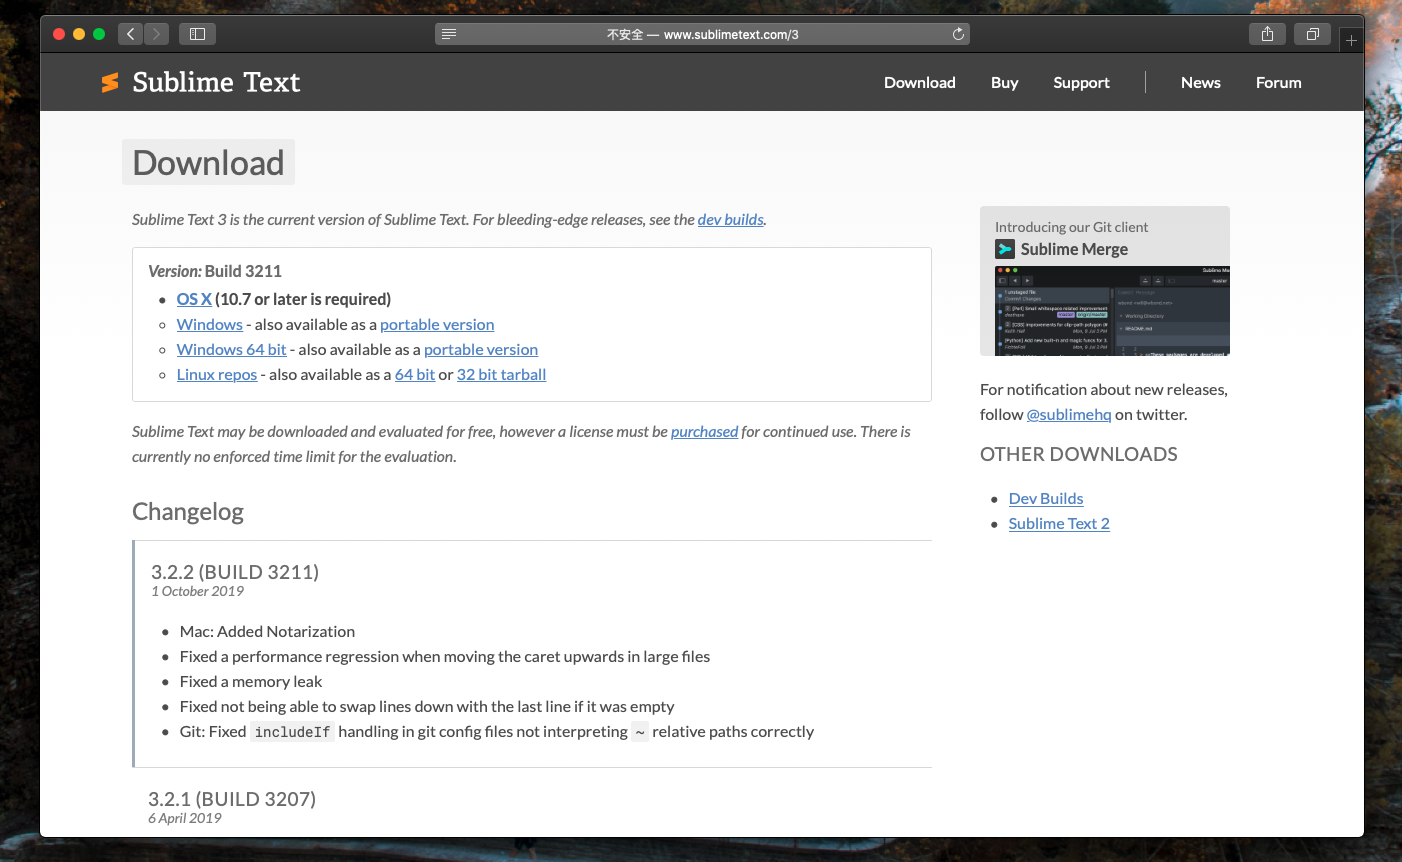Reload the page with the refresh icon

click(958, 34)
